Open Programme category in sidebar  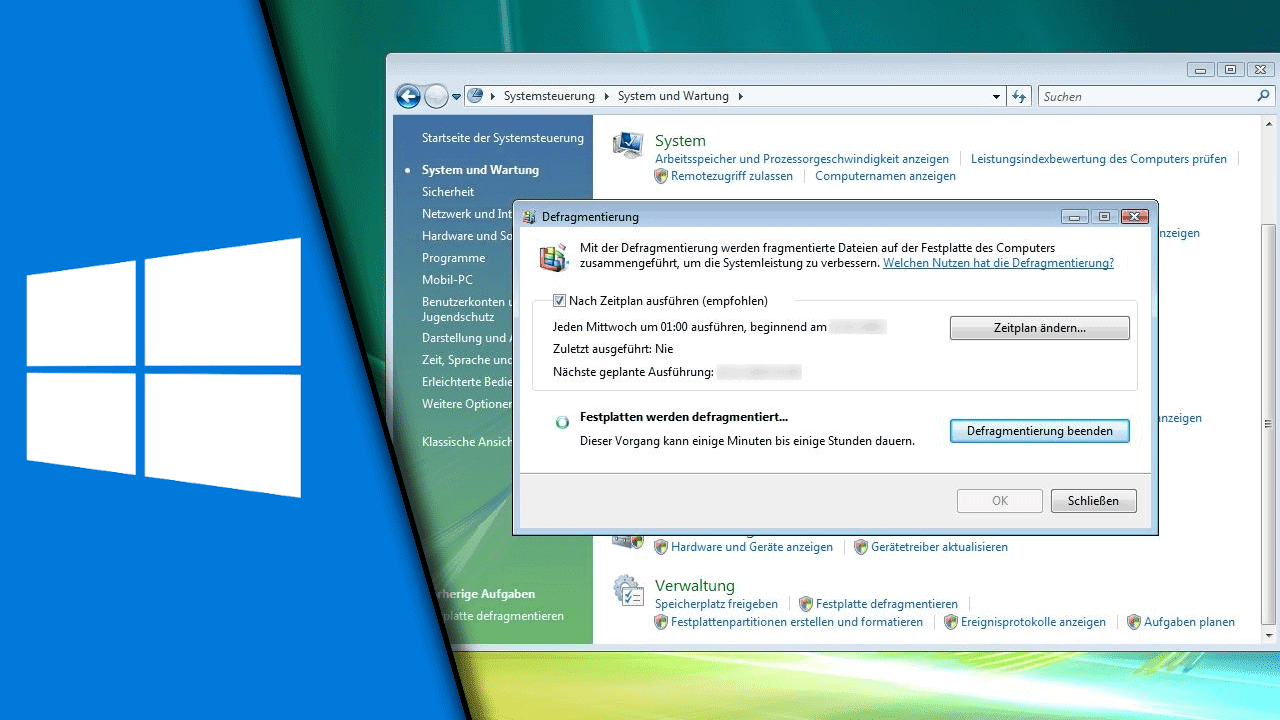[453, 258]
